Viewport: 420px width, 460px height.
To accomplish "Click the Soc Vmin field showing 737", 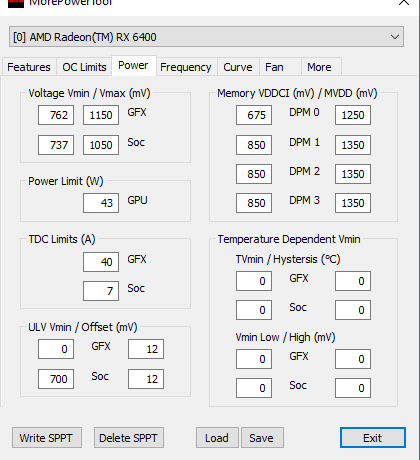I will tap(56, 145).
